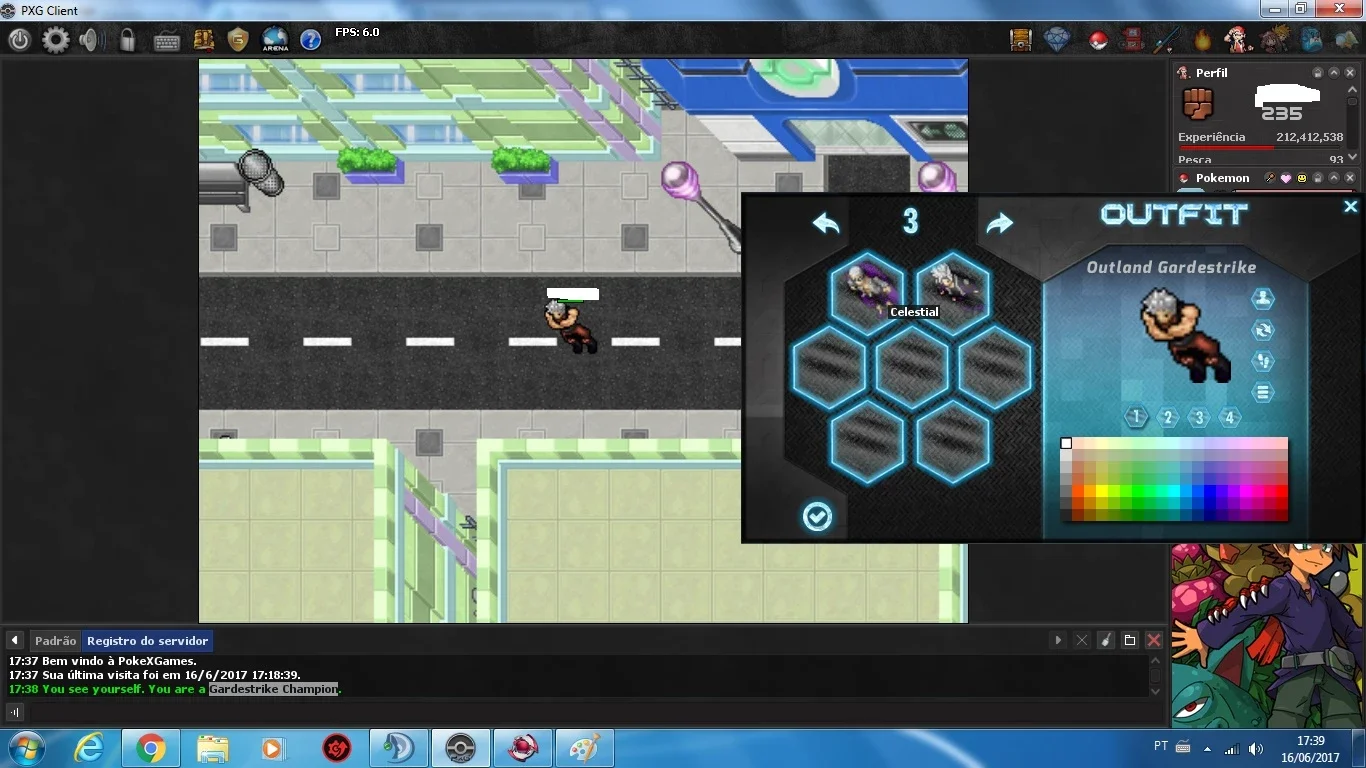The width and height of the screenshot is (1366, 768).
Task: Select the Registro do servidor tab
Action: [x=148, y=641]
